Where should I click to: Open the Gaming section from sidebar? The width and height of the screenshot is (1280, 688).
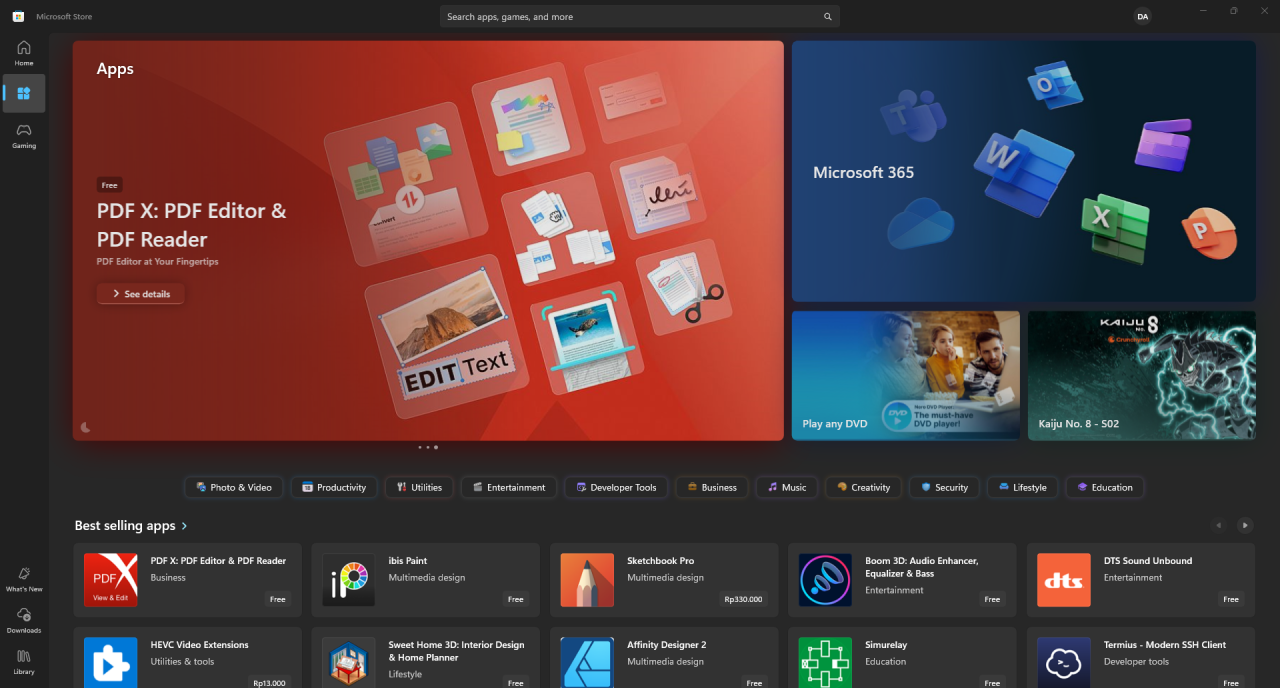click(x=23, y=135)
